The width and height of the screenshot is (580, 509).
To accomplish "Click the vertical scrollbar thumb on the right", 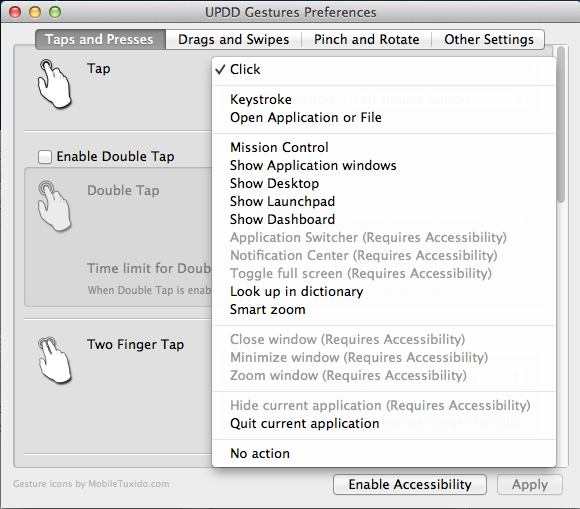I will (561, 124).
